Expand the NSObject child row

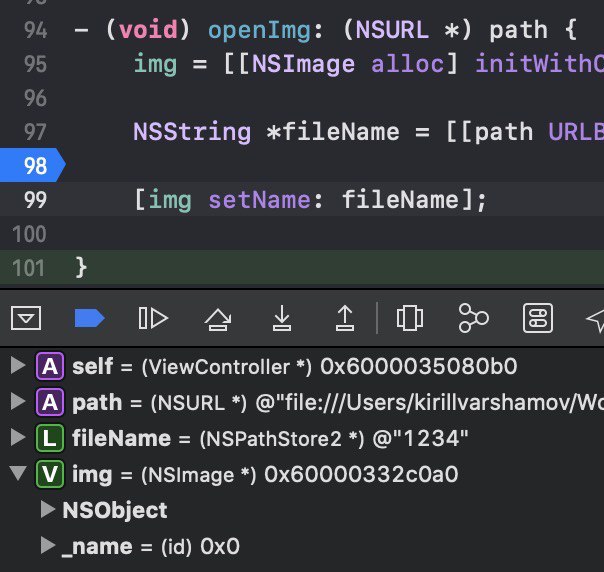point(48,510)
